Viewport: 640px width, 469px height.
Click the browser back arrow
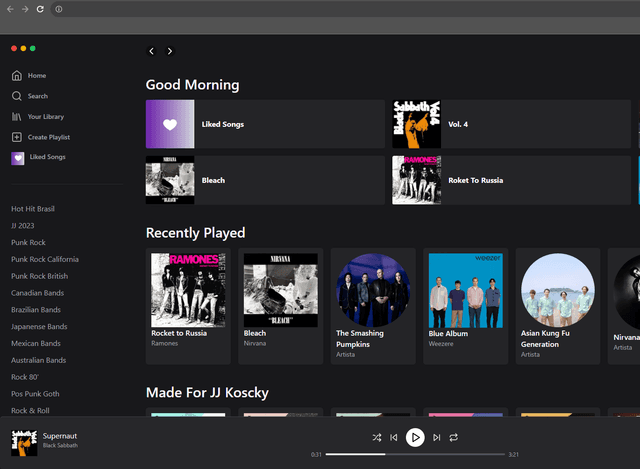[10, 9]
